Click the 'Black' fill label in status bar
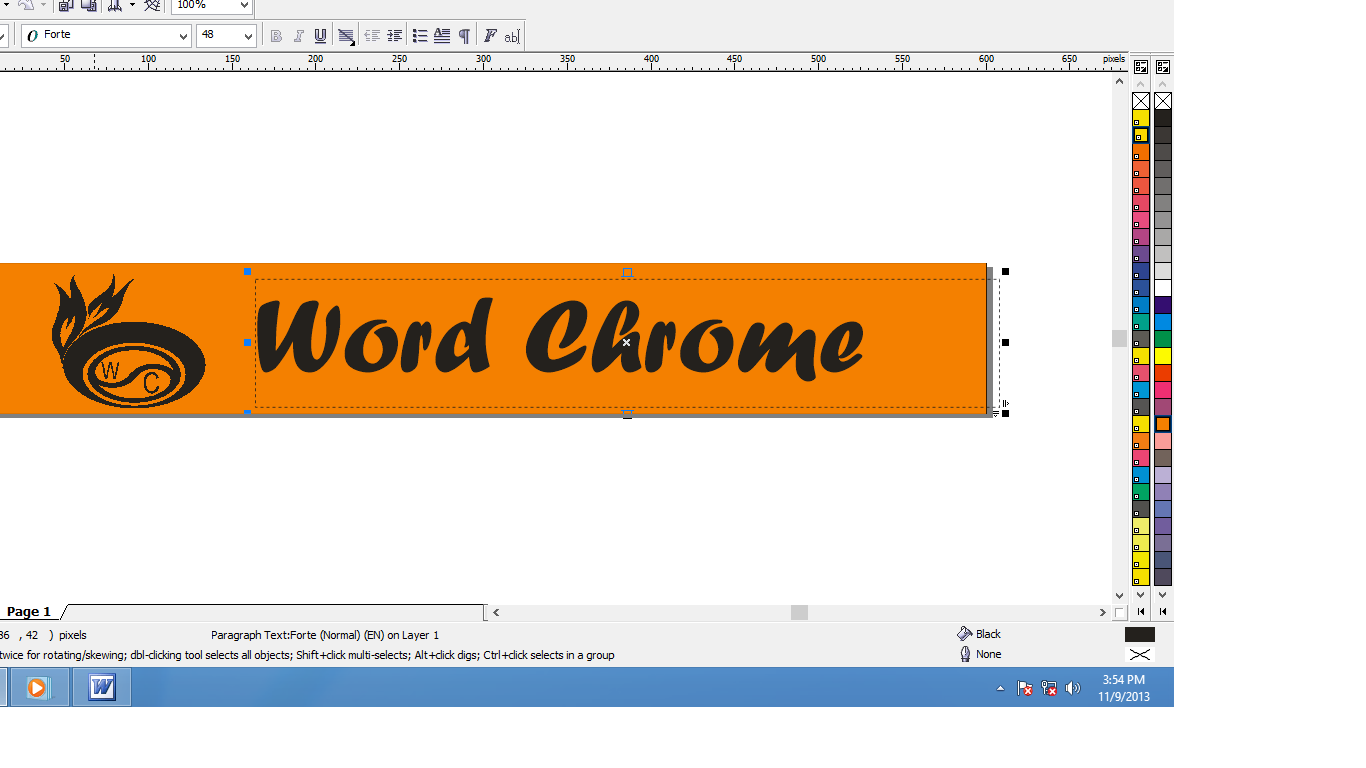Image resolution: width=1366 pixels, height=768 pixels. (x=988, y=634)
